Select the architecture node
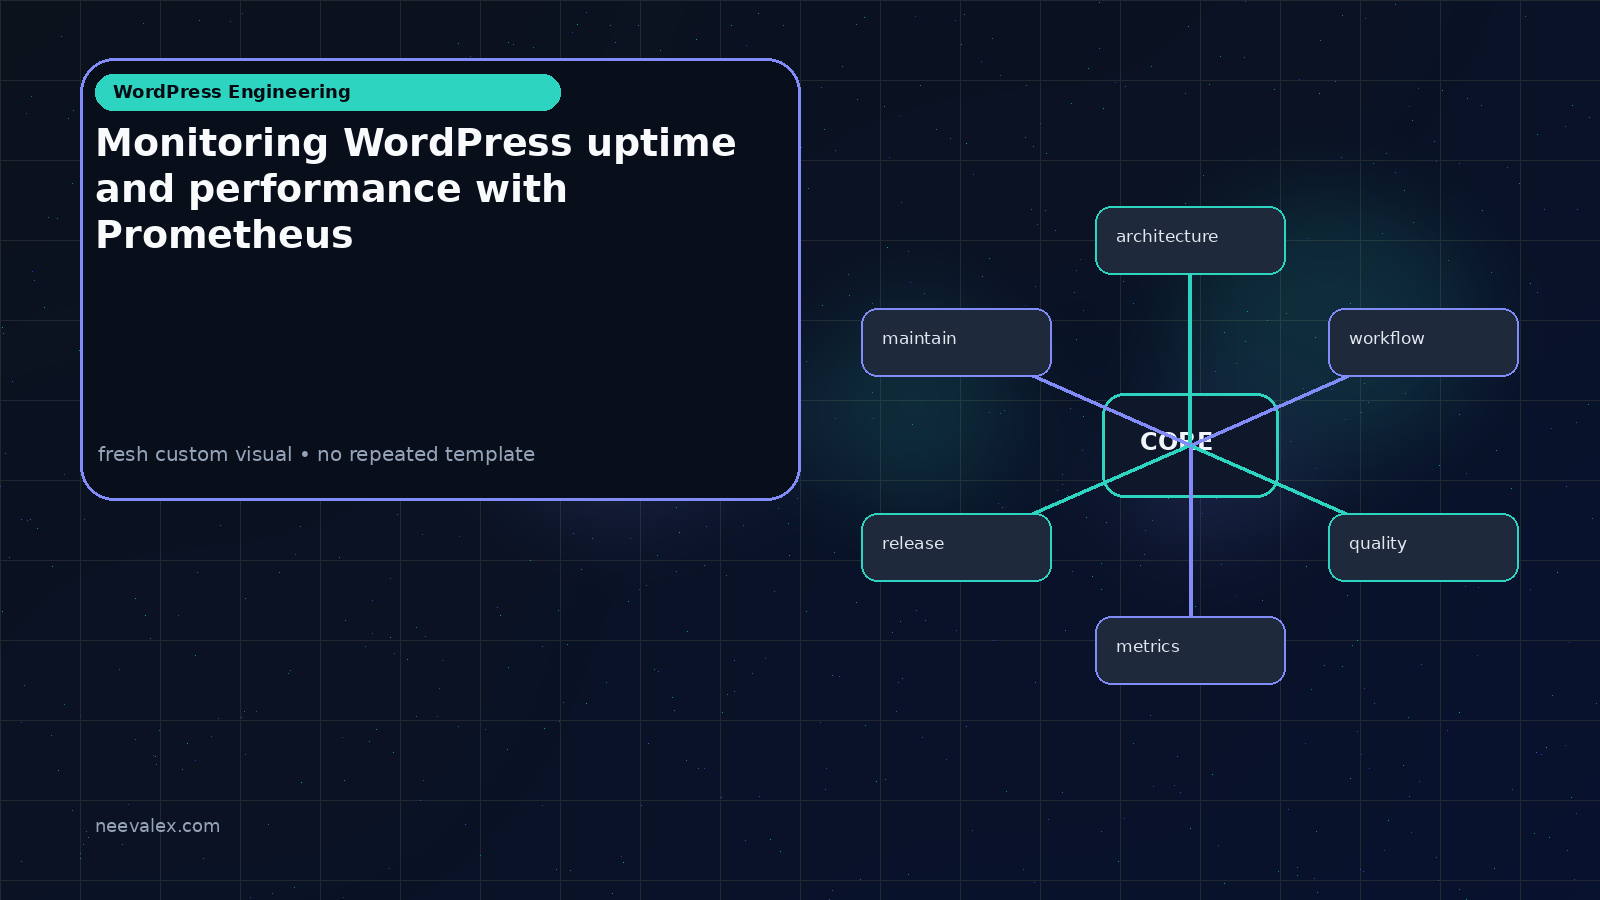The image size is (1600, 900). (x=1190, y=240)
